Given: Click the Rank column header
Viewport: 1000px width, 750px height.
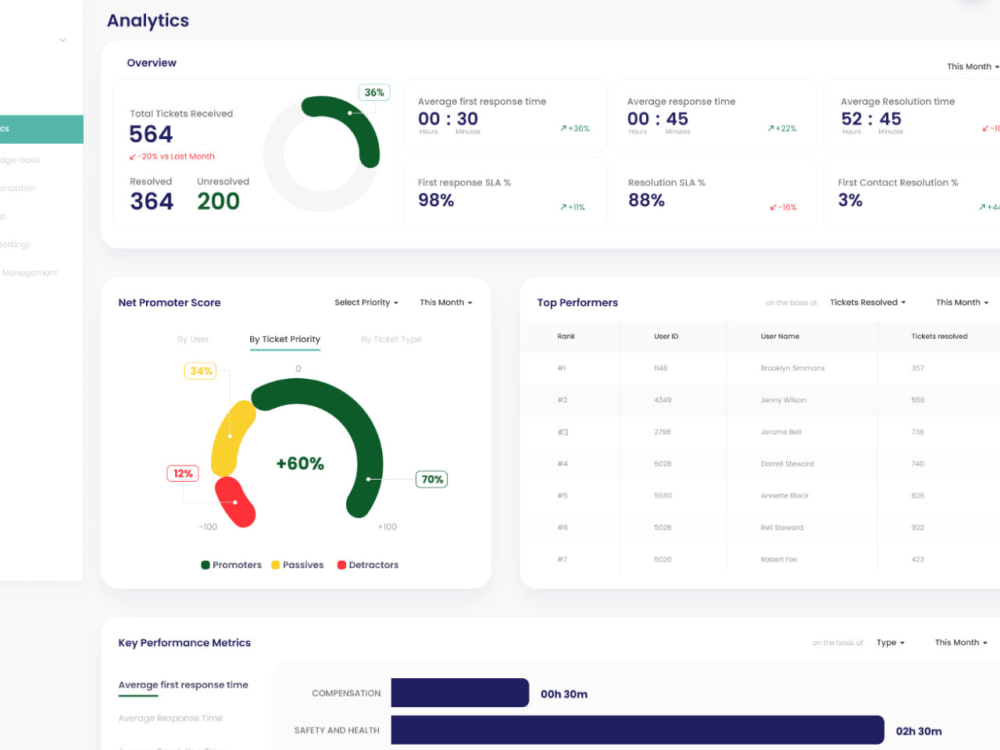Looking at the screenshot, I should pos(566,336).
